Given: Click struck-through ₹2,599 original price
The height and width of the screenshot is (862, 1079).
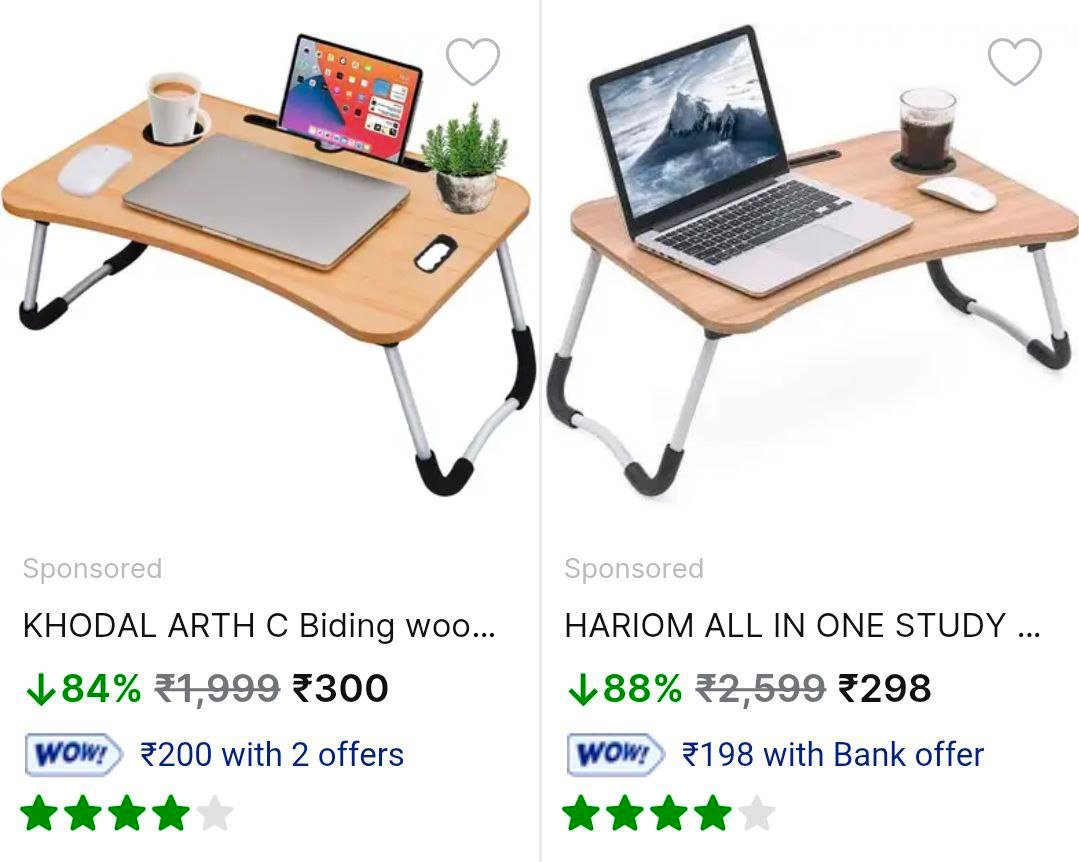Looking at the screenshot, I should pyautogui.click(x=761, y=689).
